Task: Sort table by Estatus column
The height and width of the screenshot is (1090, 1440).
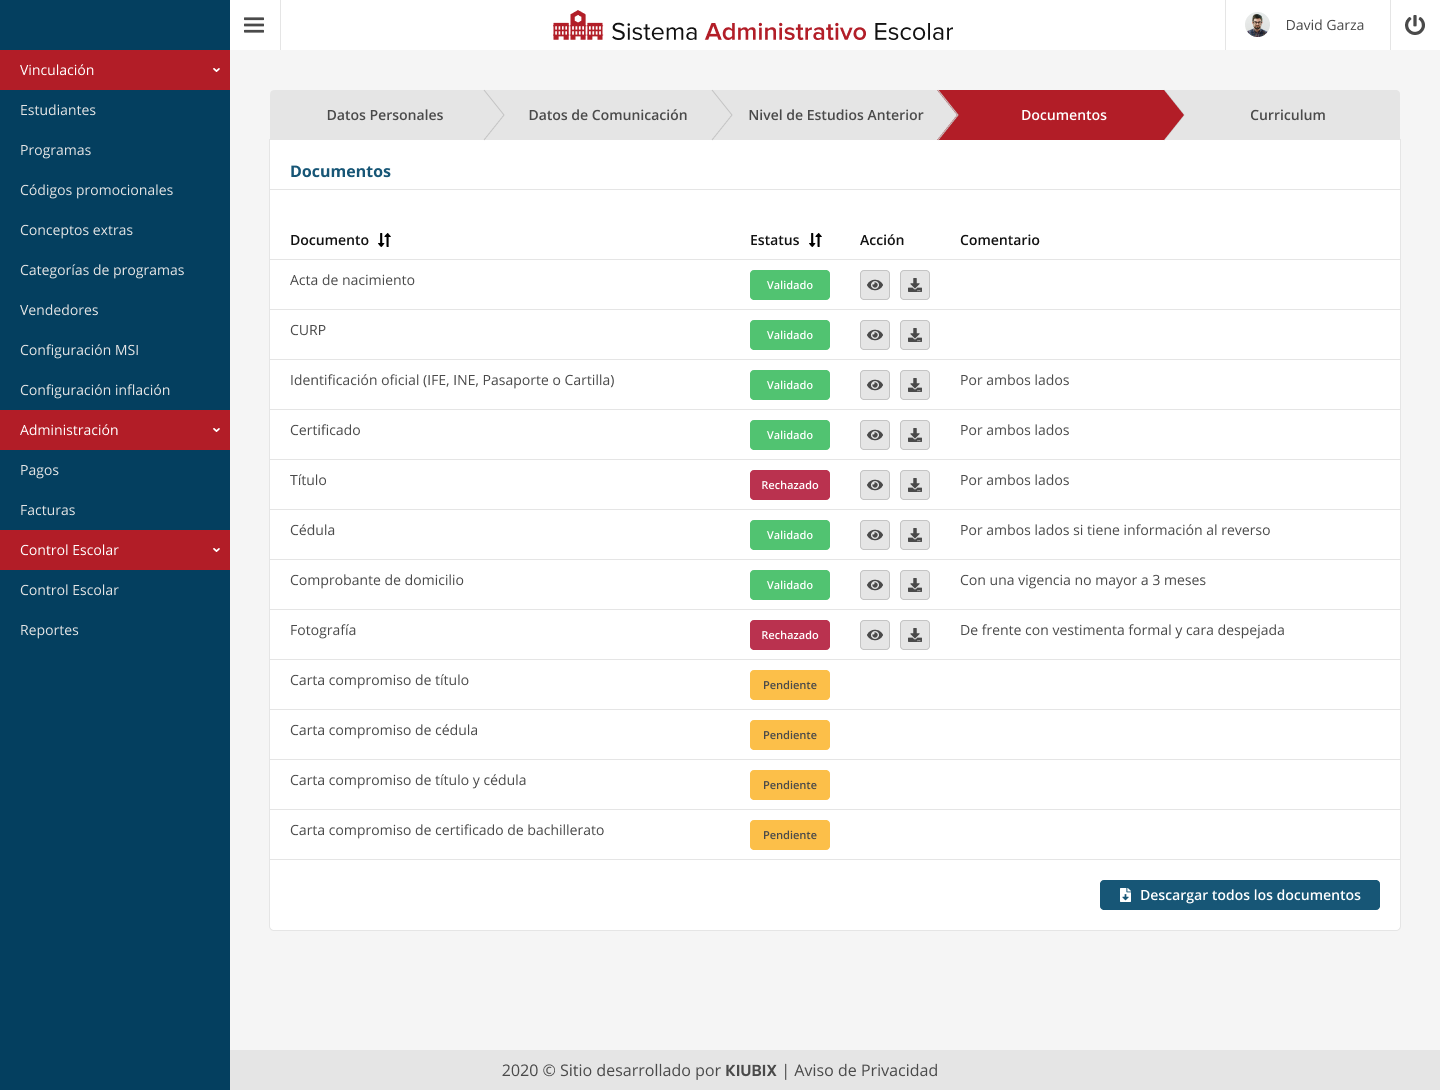Action: coord(815,240)
